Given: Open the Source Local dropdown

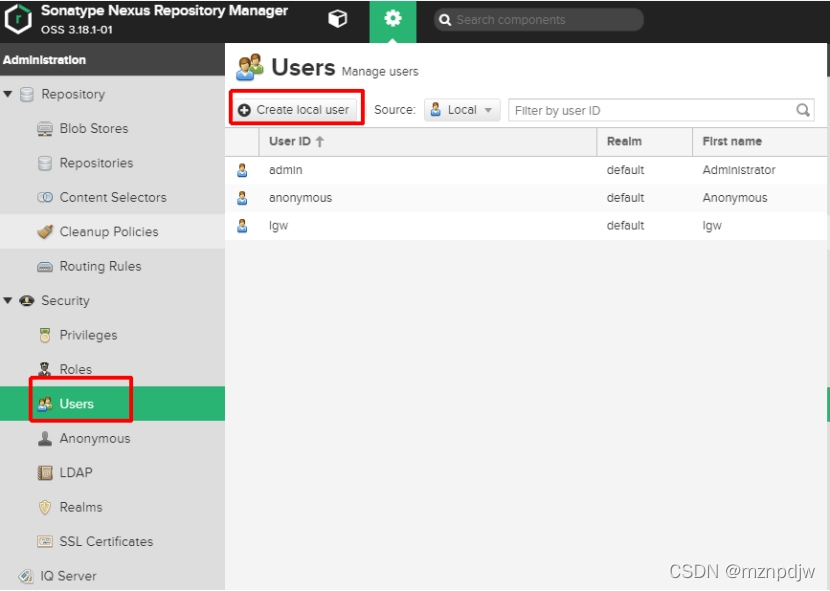Looking at the screenshot, I should coord(462,110).
